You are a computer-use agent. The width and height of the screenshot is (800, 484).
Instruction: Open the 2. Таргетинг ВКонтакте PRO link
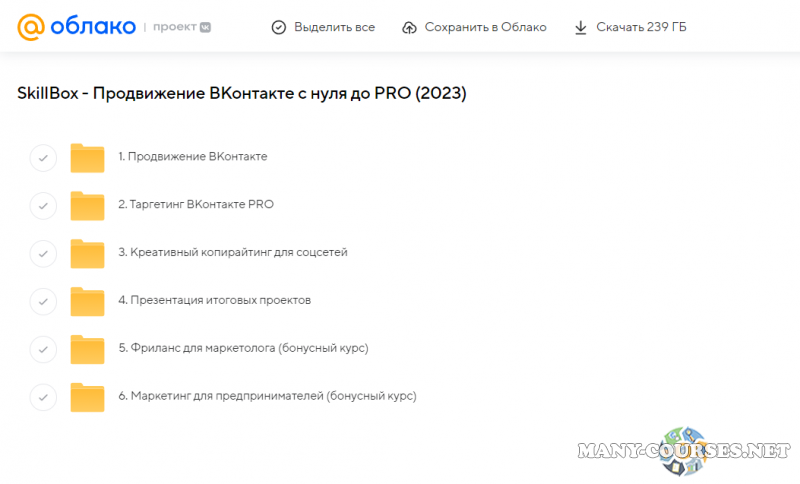point(196,204)
